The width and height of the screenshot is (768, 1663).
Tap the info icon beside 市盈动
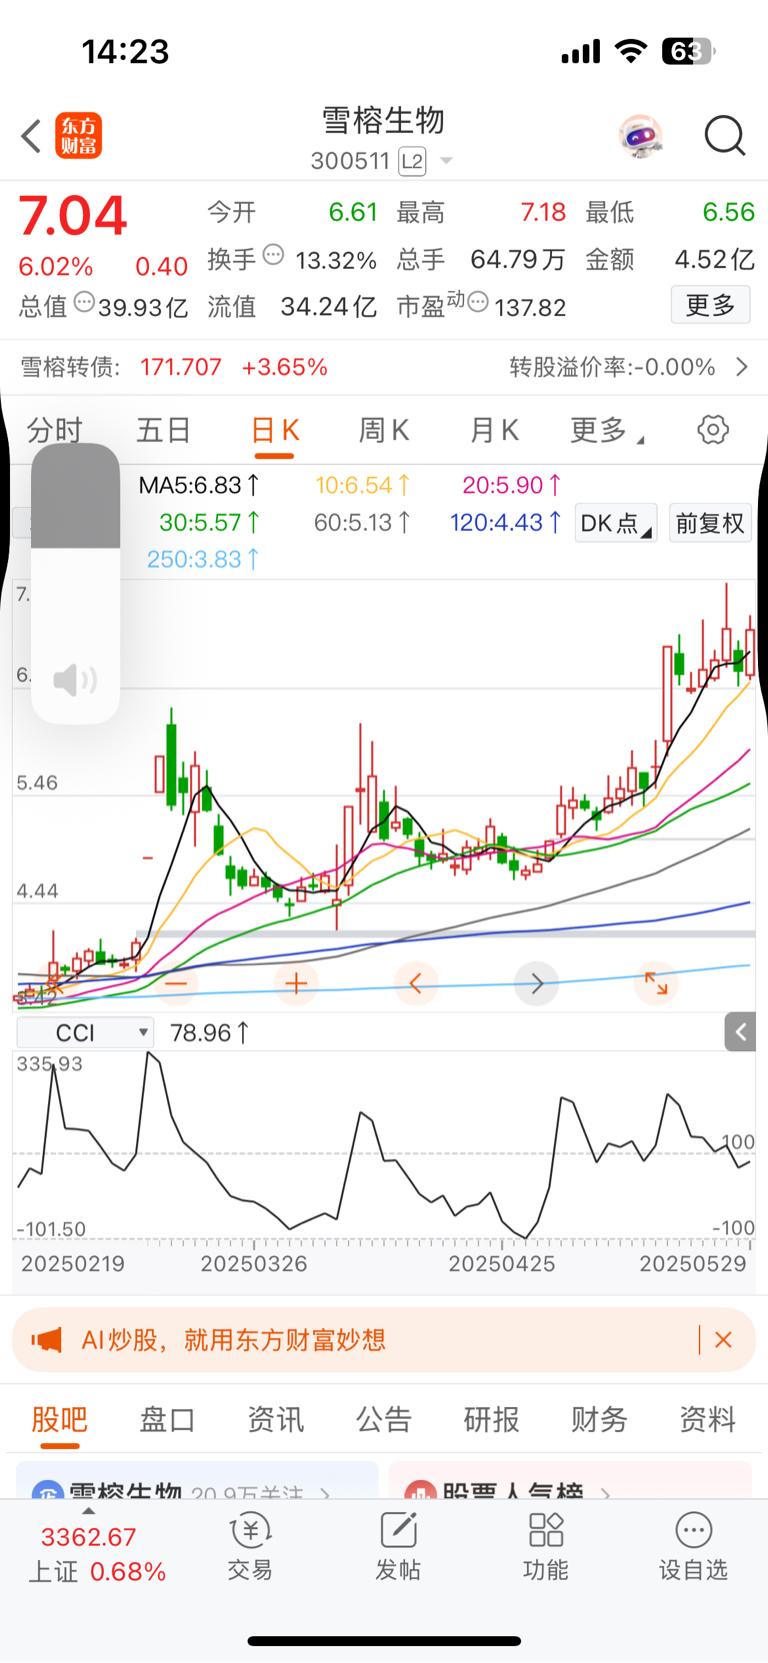click(478, 302)
